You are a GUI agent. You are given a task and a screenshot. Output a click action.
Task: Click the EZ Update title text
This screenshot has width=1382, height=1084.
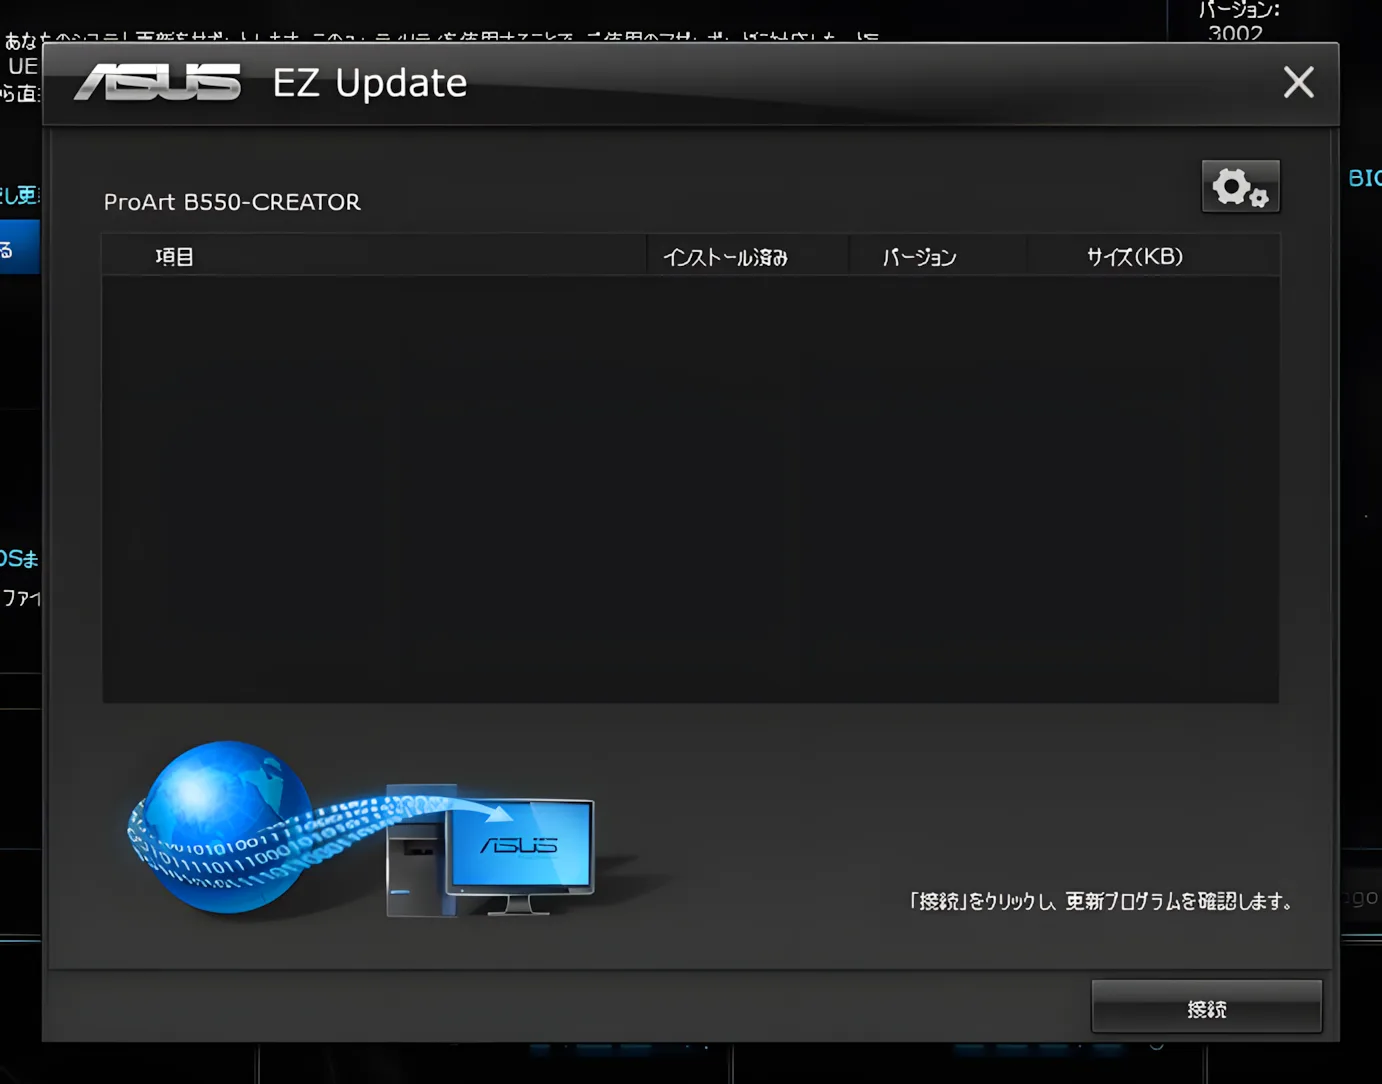pyautogui.click(x=368, y=83)
